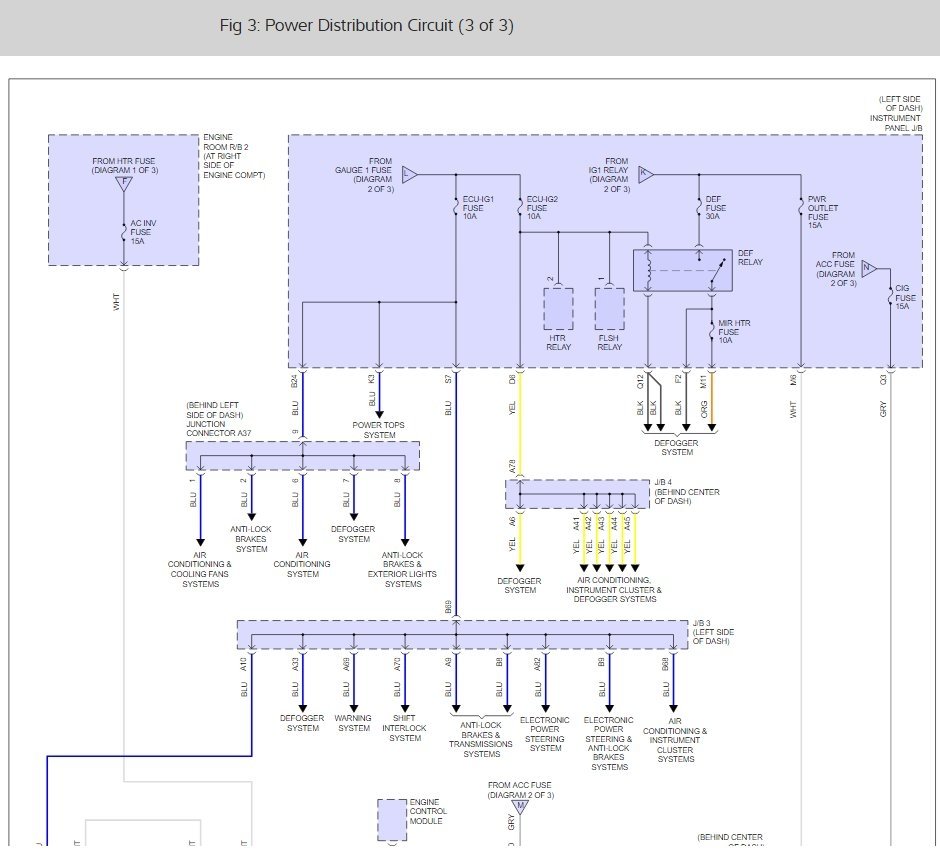
Task: Click the 'ENGINE ROOM R/B 2' label
Action: (225, 142)
